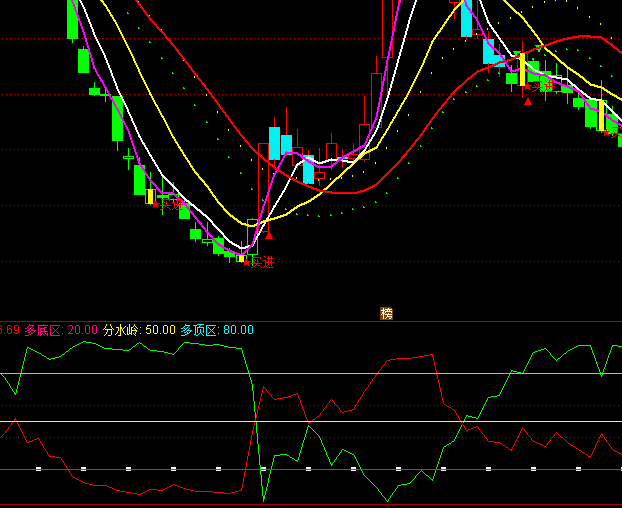Click the red moving average peak at top right
This screenshot has width=622, height=508.
point(583,38)
